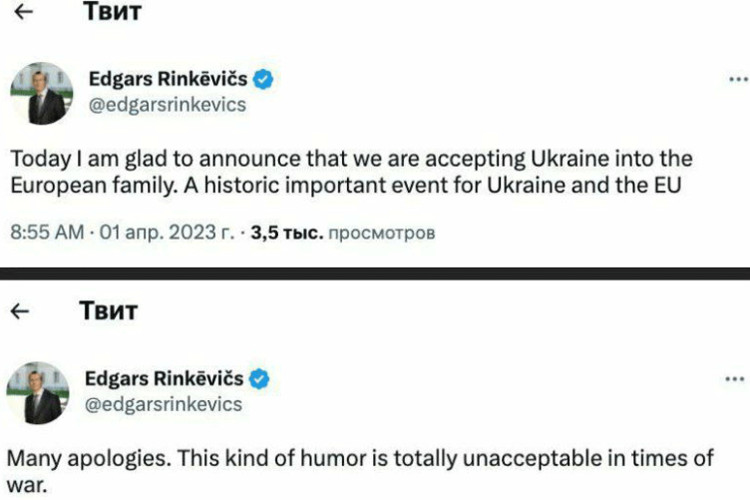
Task: Open Edgars Rinkēvičs name on the announcement tweet
Action: point(173,79)
